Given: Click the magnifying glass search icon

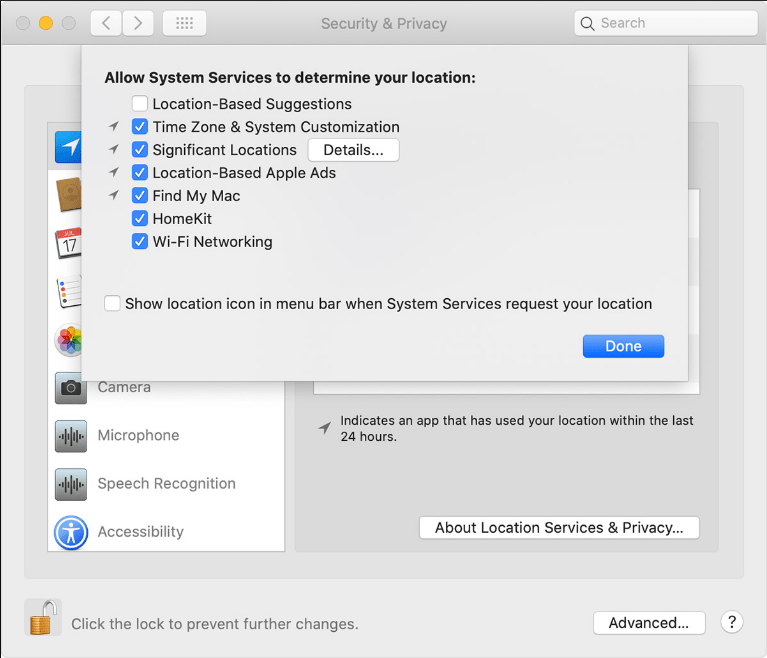Looking at the screenshot, I should 587,23.
